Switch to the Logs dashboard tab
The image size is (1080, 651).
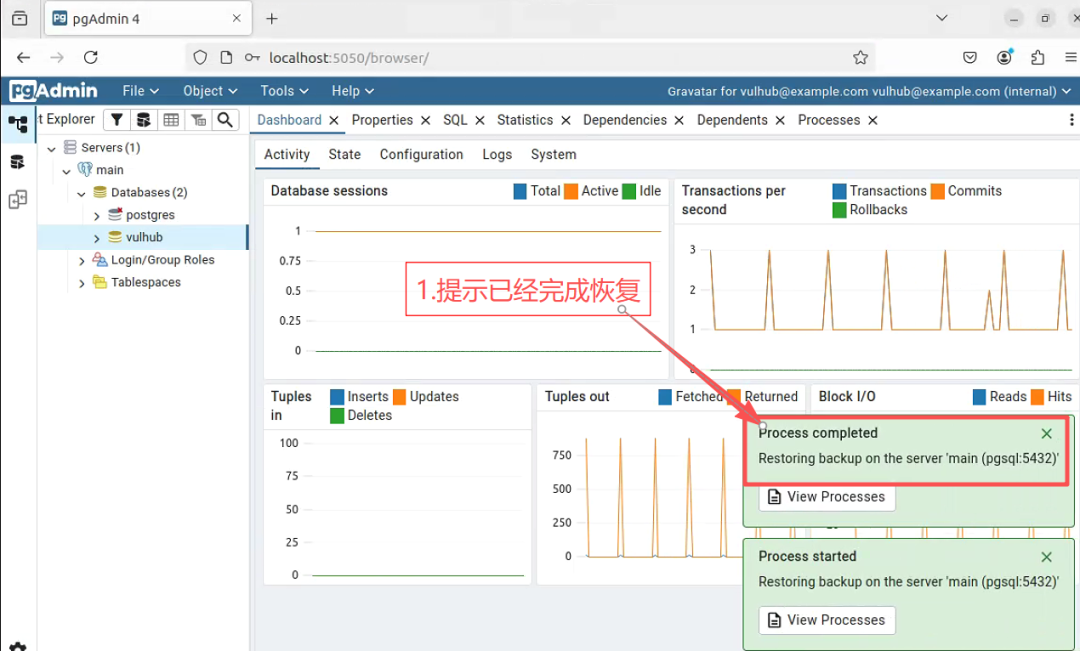497,154
